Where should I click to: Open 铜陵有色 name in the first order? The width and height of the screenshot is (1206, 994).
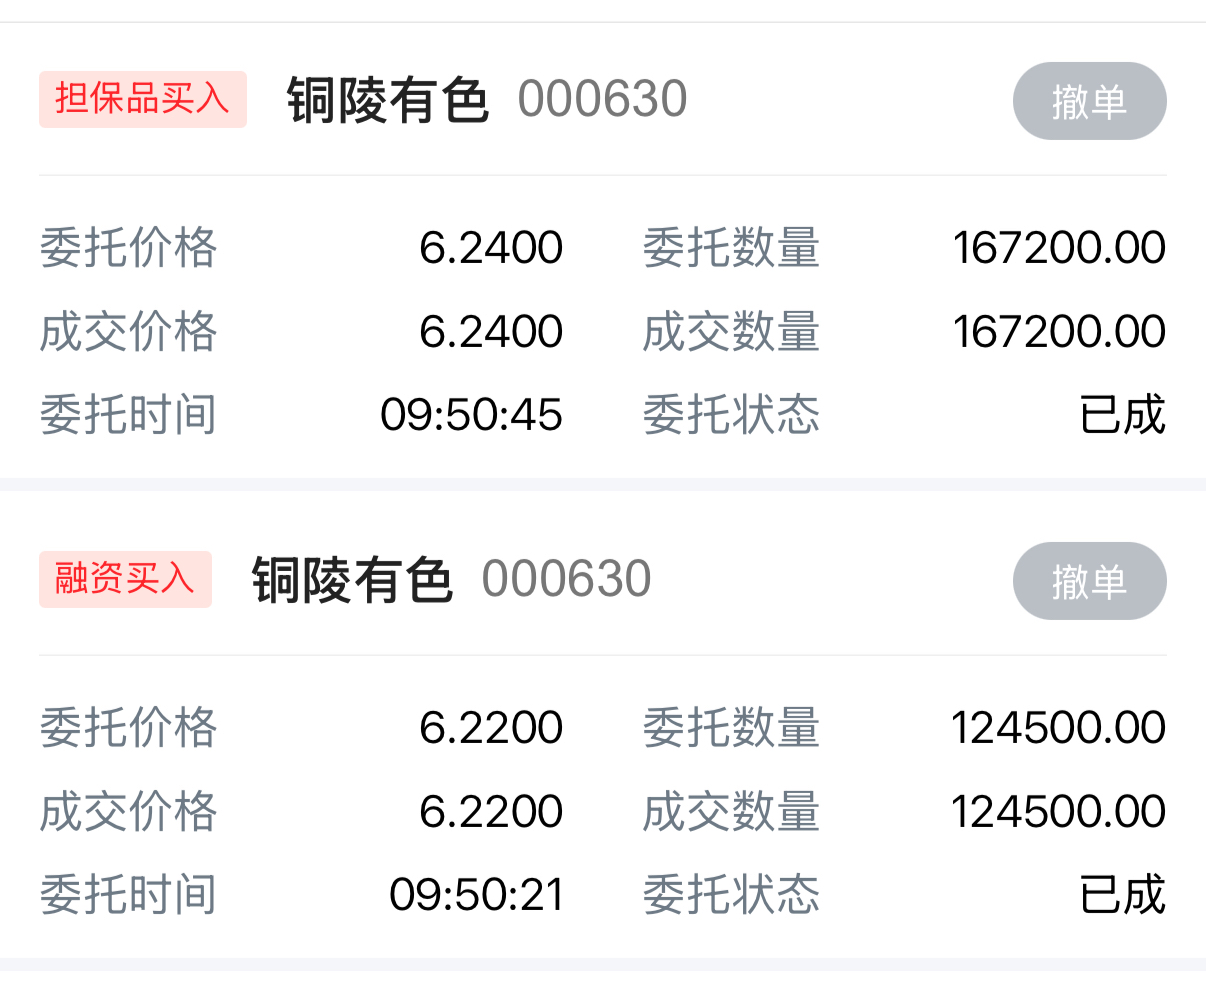click(388, 100)
